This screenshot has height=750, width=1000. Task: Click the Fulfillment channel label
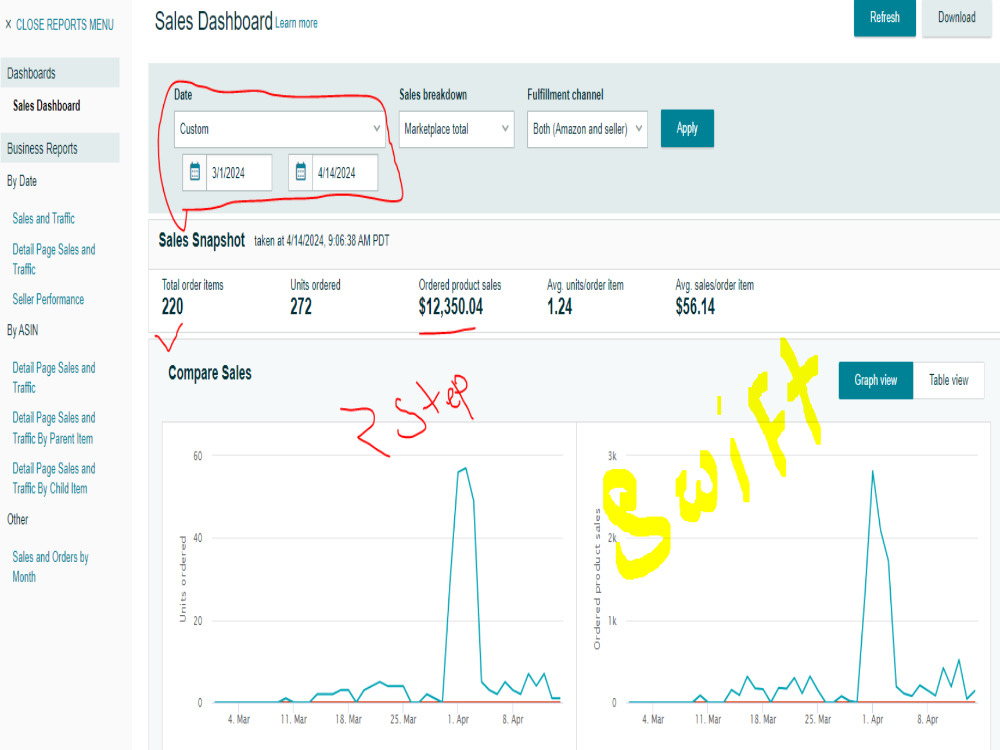565,94
